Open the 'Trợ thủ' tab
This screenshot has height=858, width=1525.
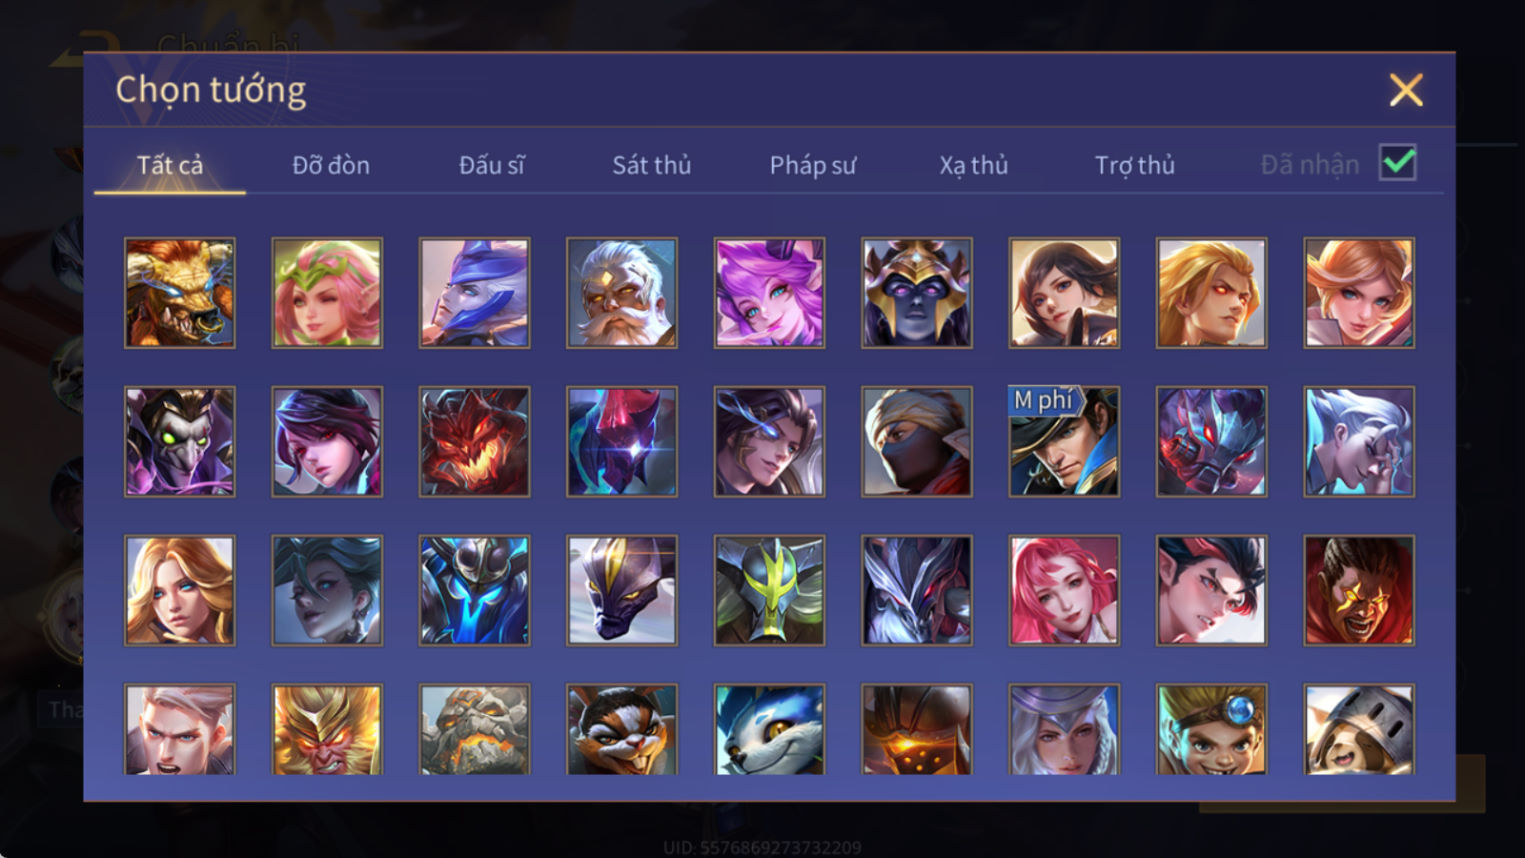(x=1135, y=165)
